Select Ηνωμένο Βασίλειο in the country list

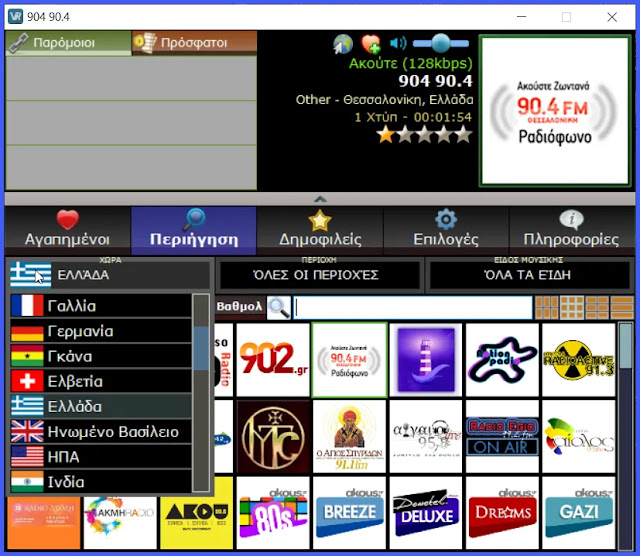click(x=100, y=431)
